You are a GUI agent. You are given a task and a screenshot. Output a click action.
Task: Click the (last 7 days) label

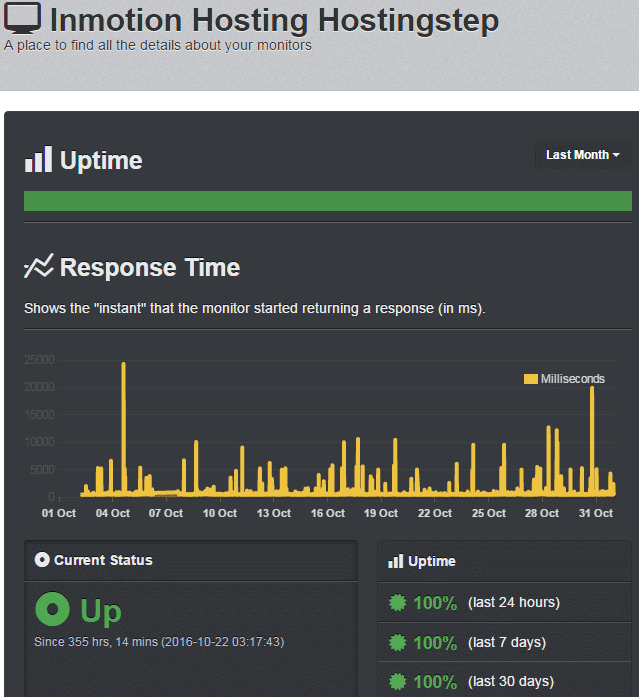coord(507,642)
